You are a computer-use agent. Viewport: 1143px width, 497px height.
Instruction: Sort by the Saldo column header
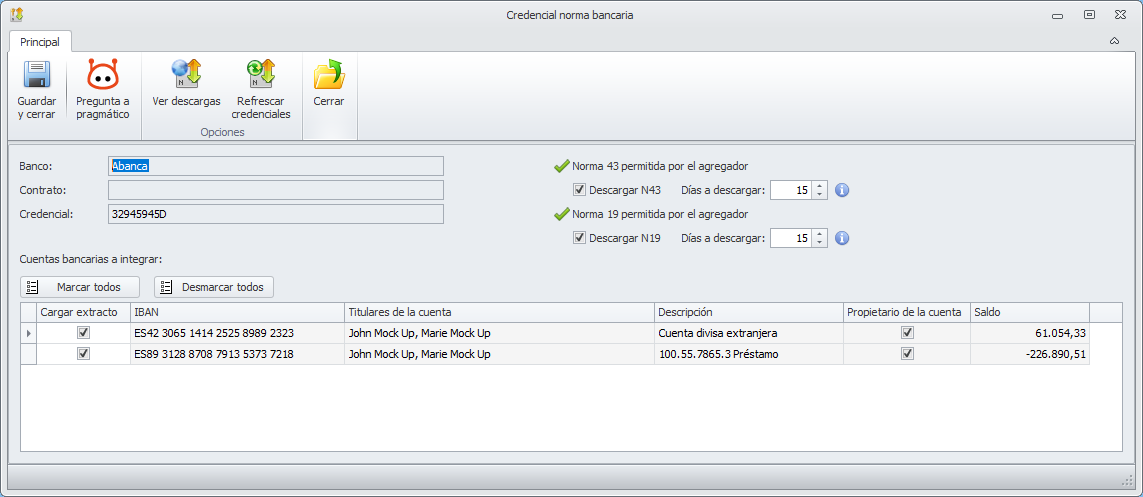tap(1029, 313)
